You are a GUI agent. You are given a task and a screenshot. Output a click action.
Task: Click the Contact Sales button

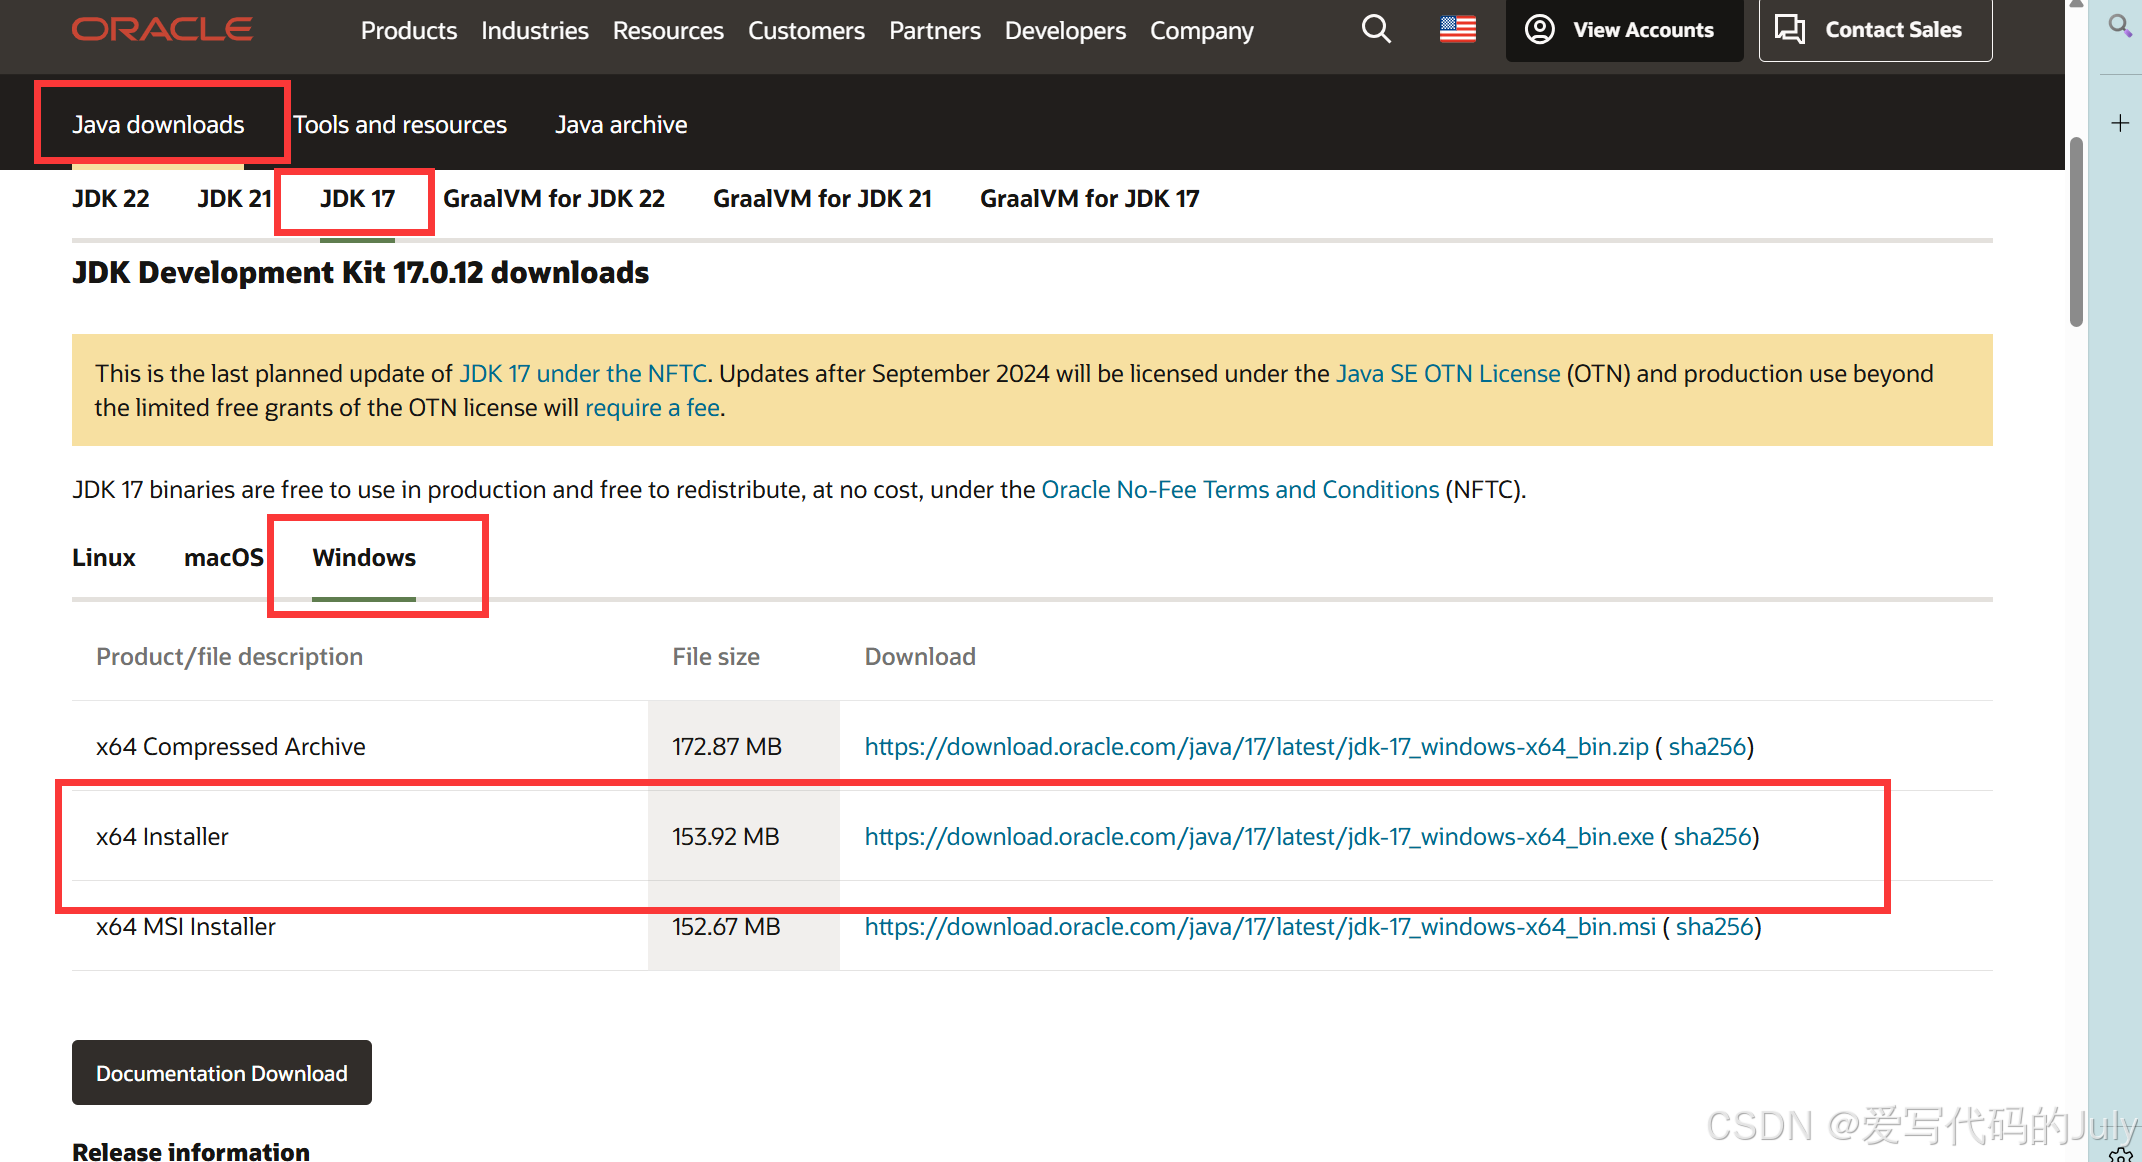point(1875,30)
